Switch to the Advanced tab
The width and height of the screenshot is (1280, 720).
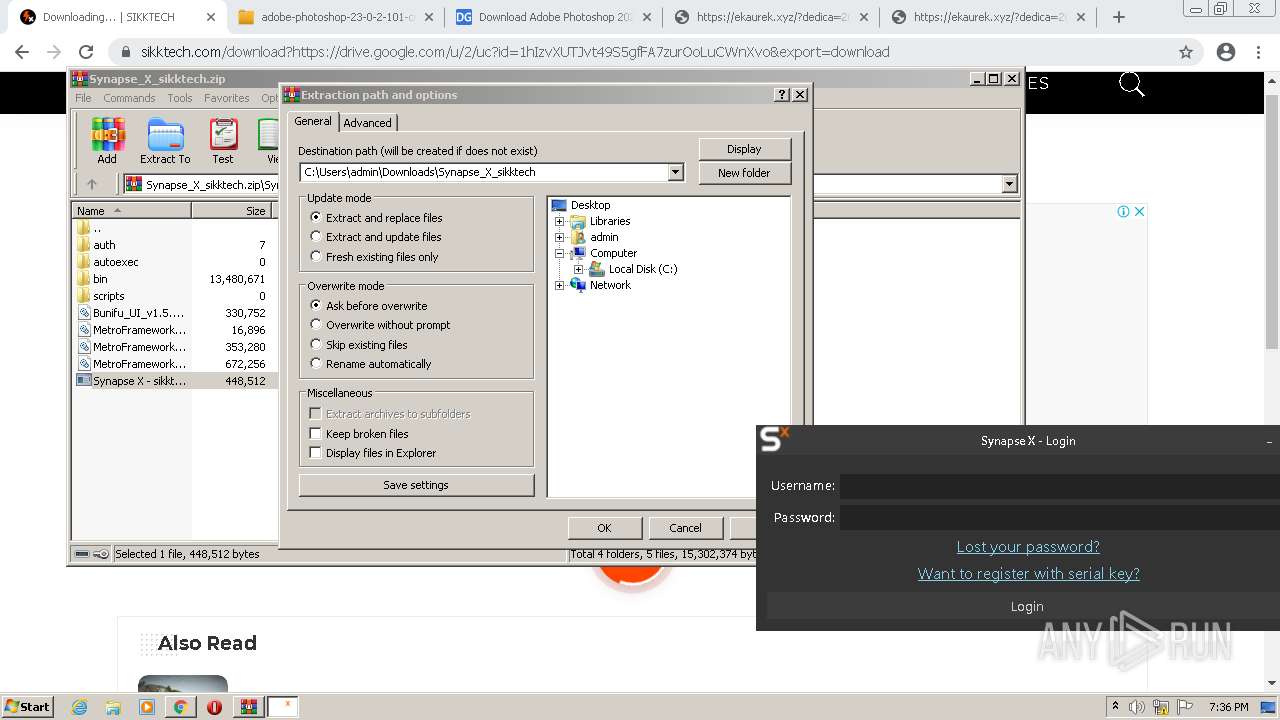[367, 122]
